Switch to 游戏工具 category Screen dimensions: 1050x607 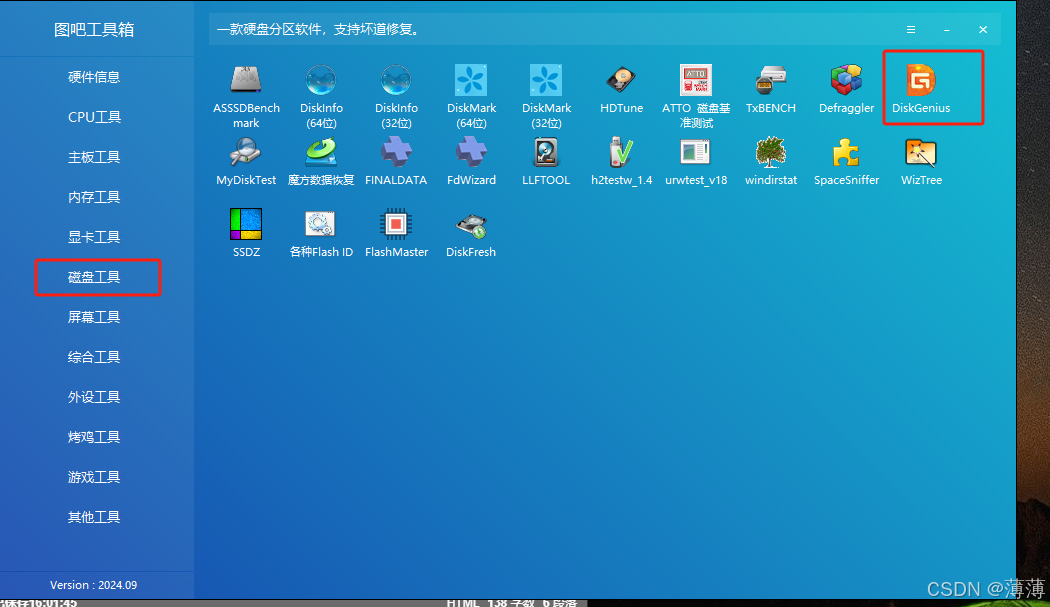94,477
